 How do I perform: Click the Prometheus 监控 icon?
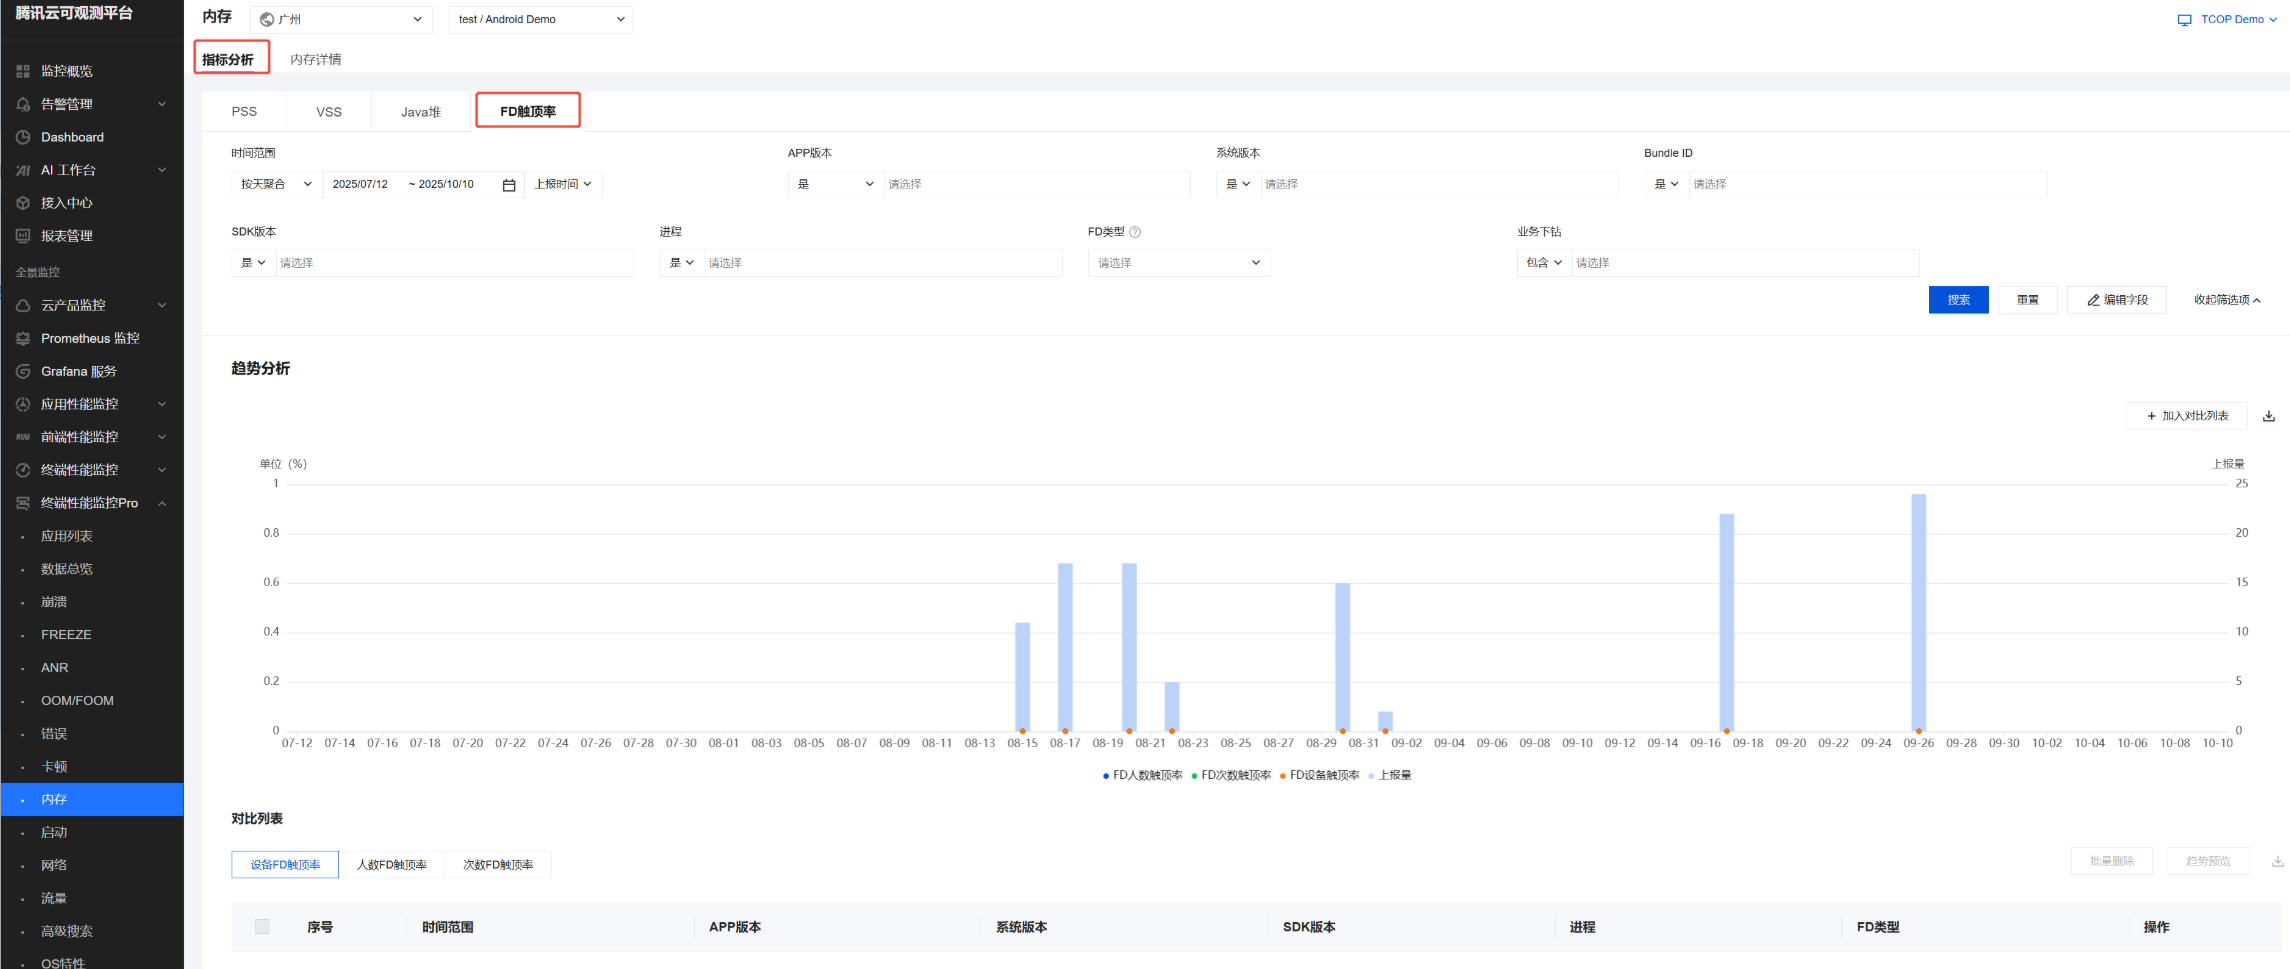(x=23, y=338)
